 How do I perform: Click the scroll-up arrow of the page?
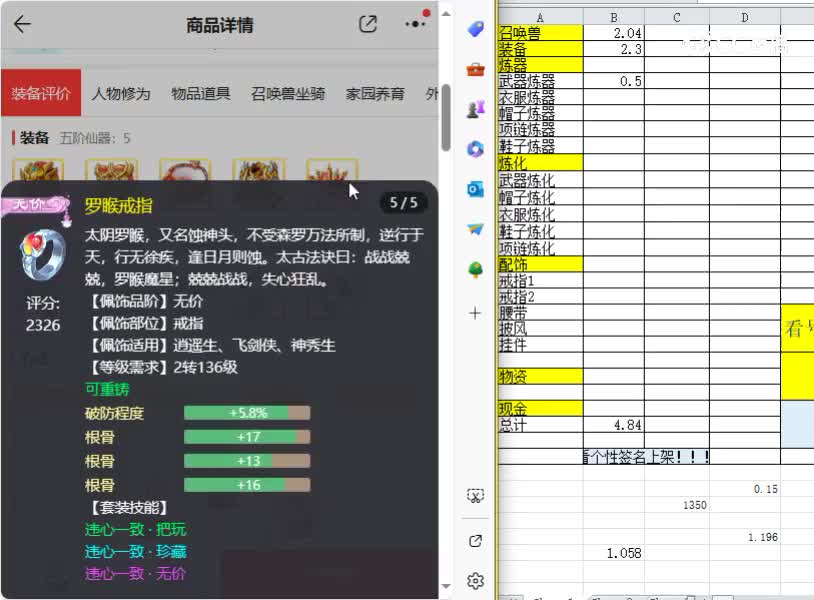click(445, 13)
